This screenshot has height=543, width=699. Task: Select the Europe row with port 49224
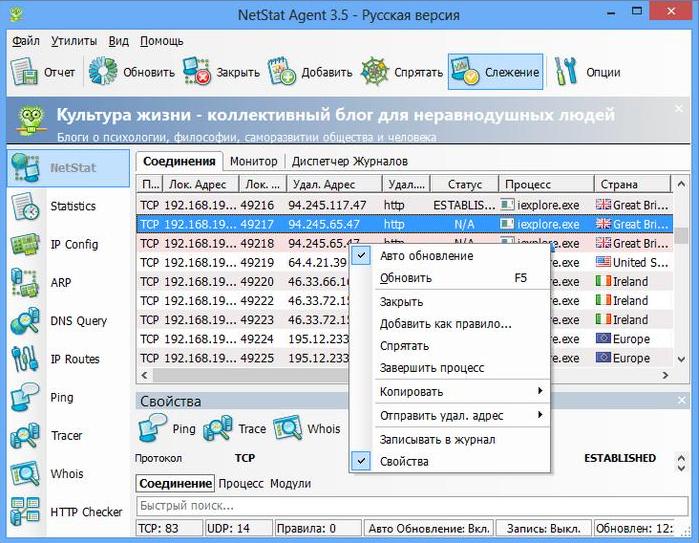point(404,339)
